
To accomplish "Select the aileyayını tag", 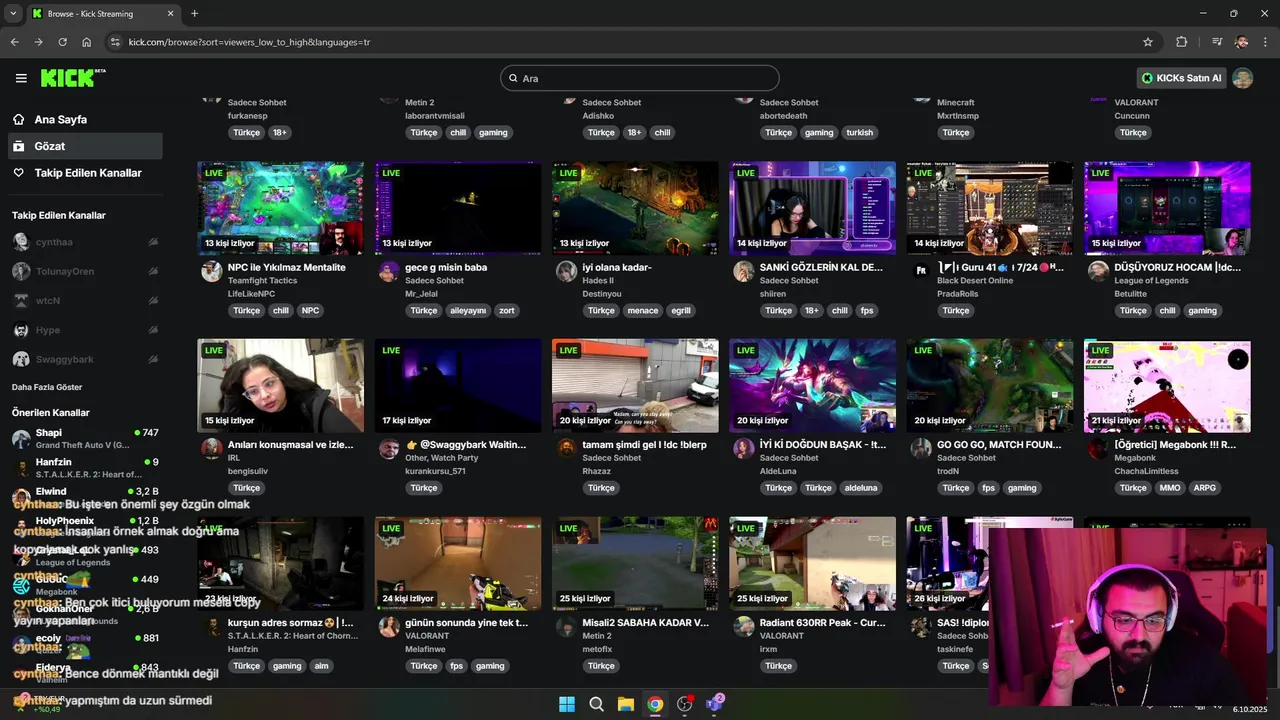I will (x=468, y=311).
